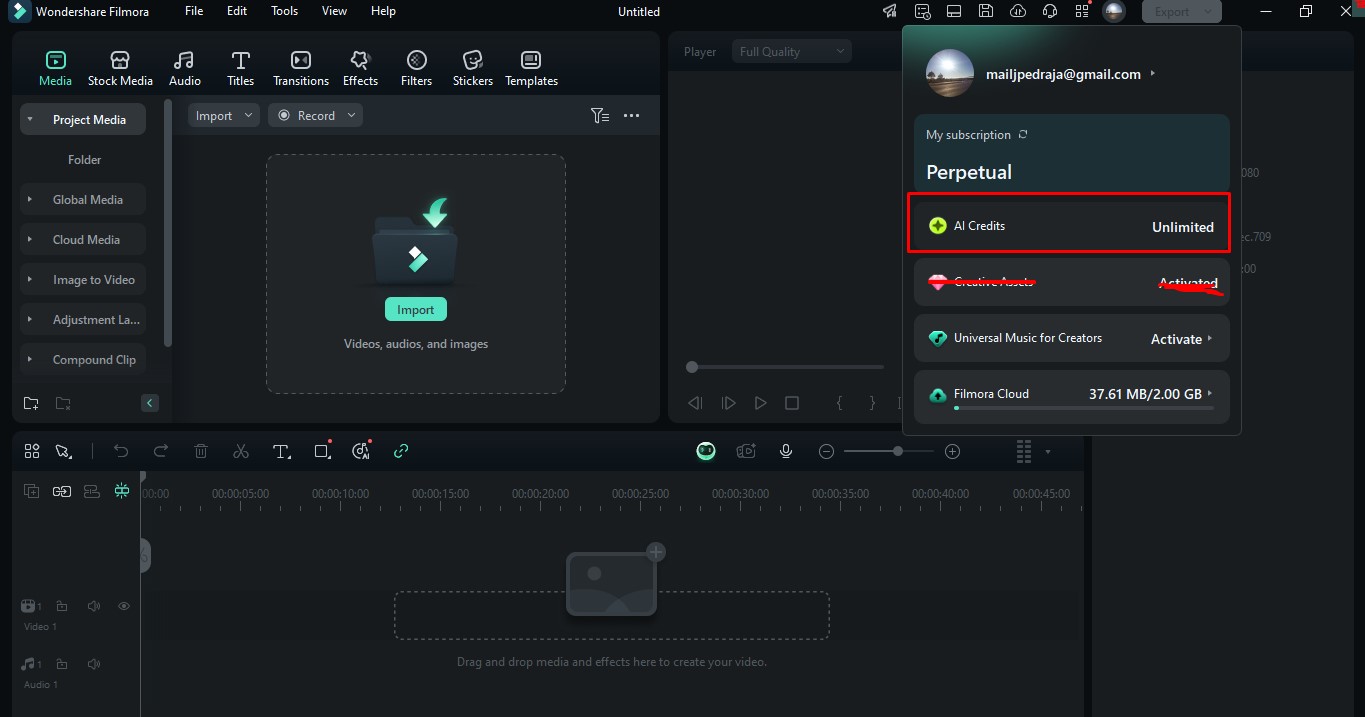This screenshot has height=717, width=1365.
Task: Hide the Video 1 track using the eye toggle
Action: pos(123,606)
